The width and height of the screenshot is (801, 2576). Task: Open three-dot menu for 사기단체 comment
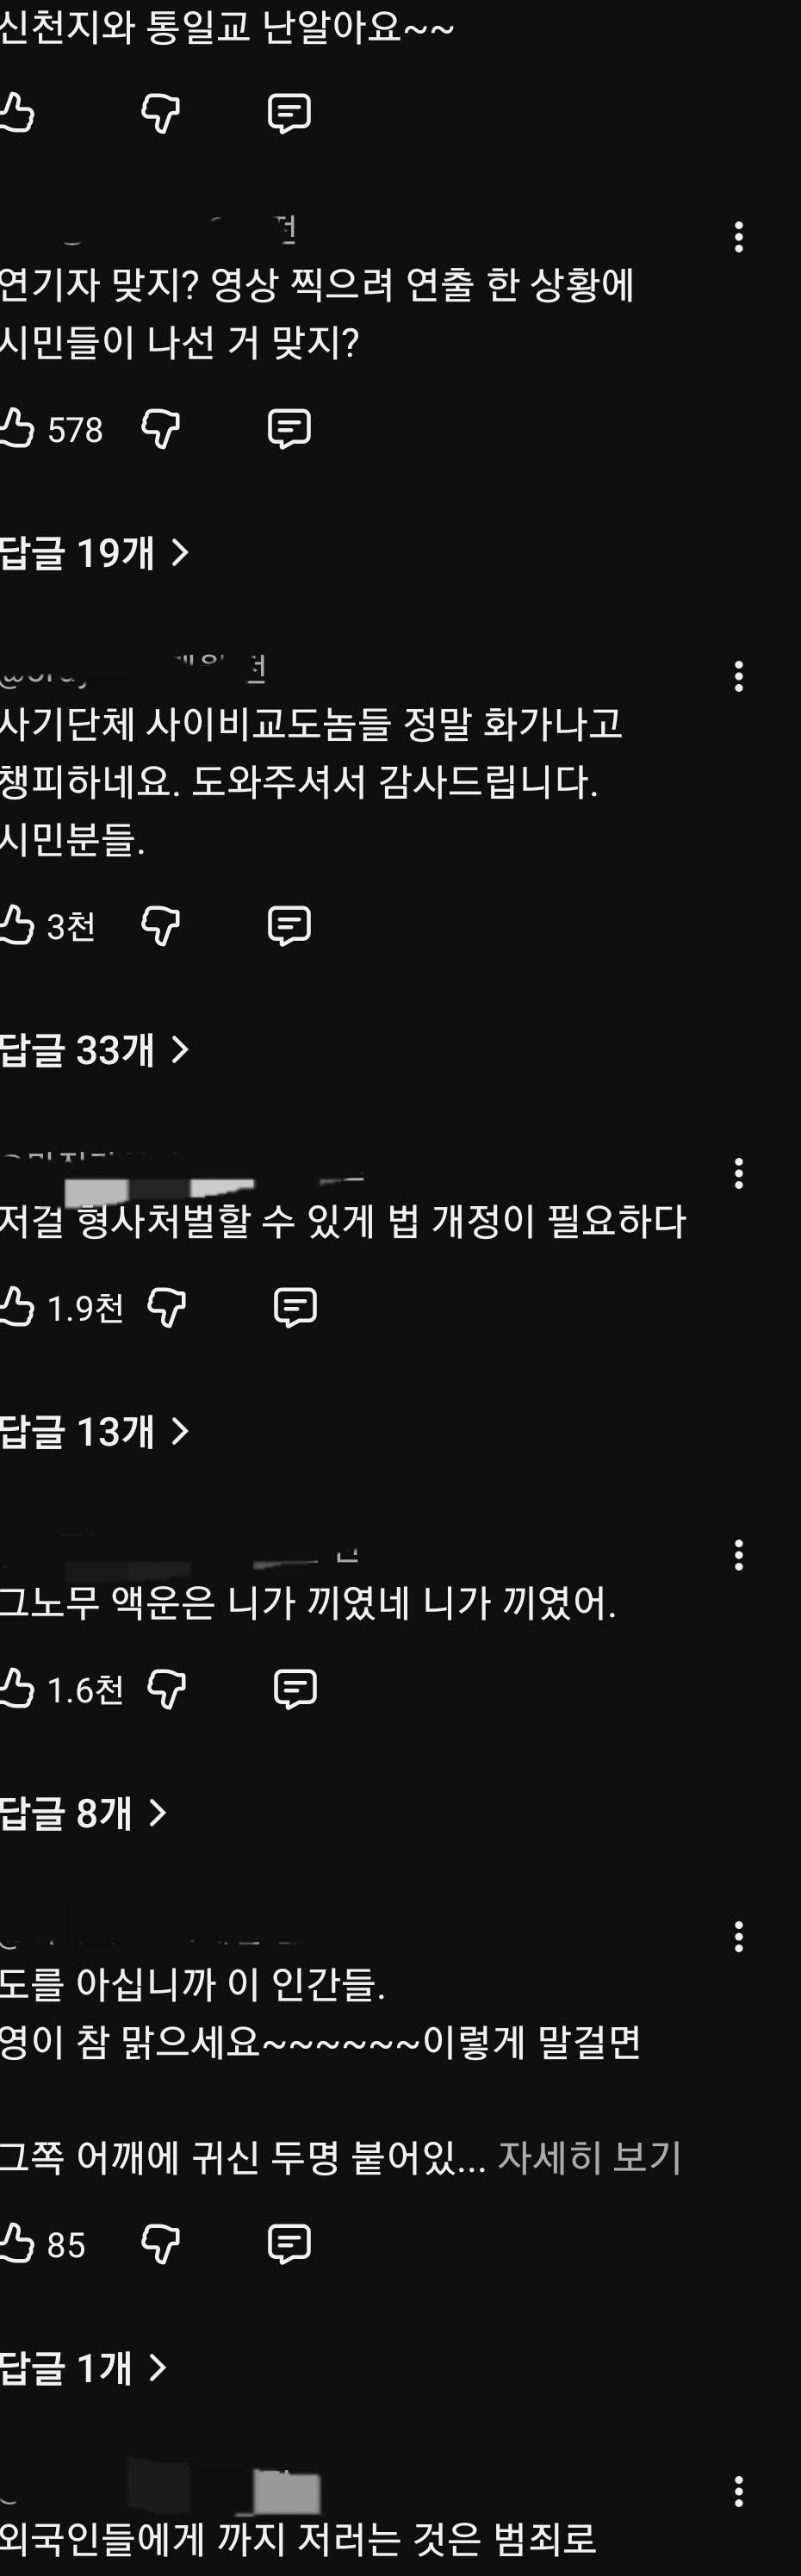coord(738,676)
